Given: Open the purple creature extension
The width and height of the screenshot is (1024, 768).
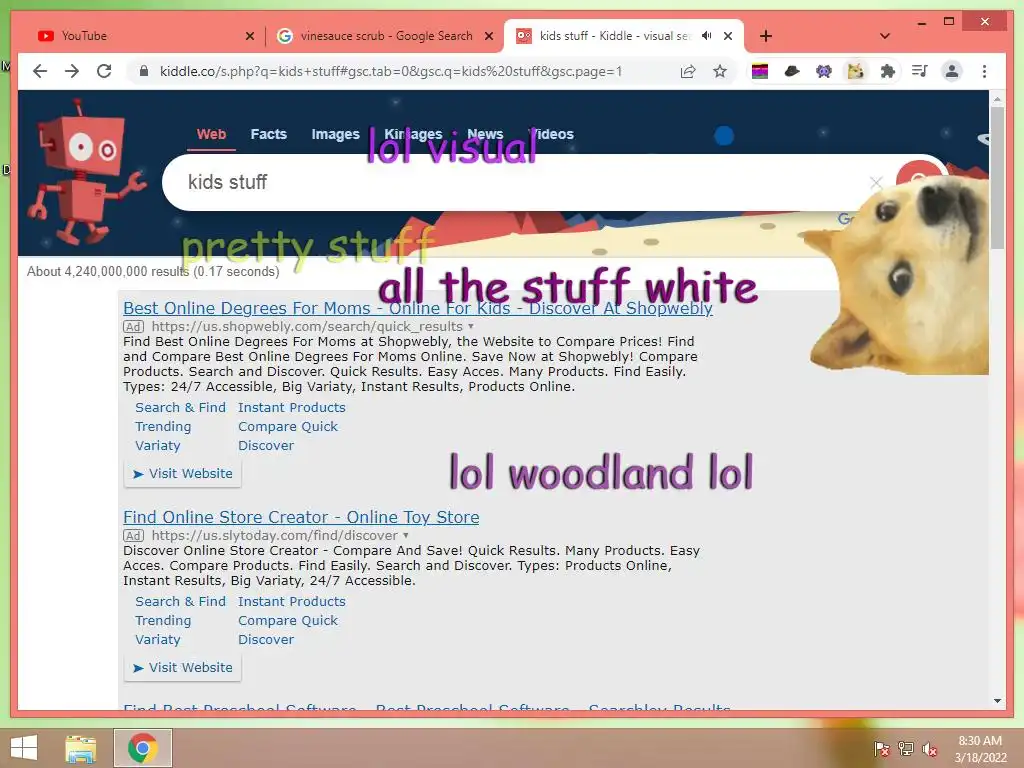Looking at the screenshot, I should [x=824, y=71].
